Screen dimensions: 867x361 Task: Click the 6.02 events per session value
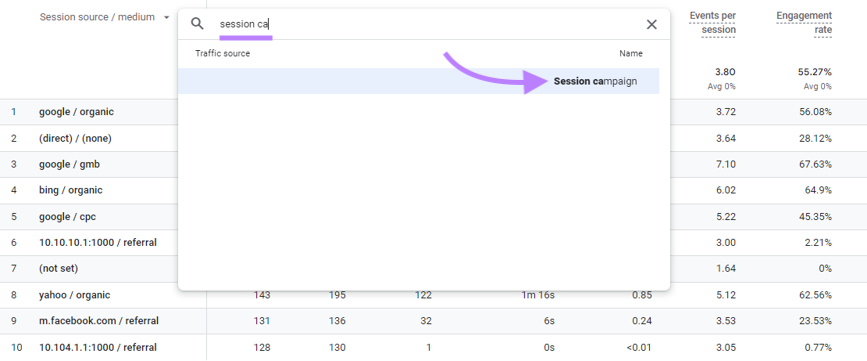coord(725,190)
